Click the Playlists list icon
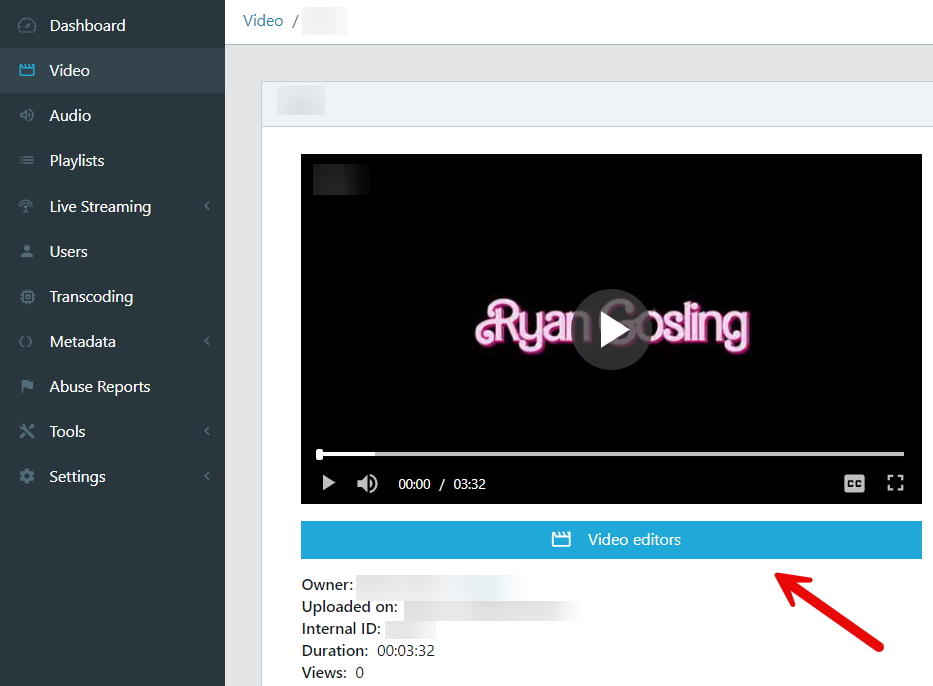Viewport: 933px width, 686px height. click(x=27, y=160)
